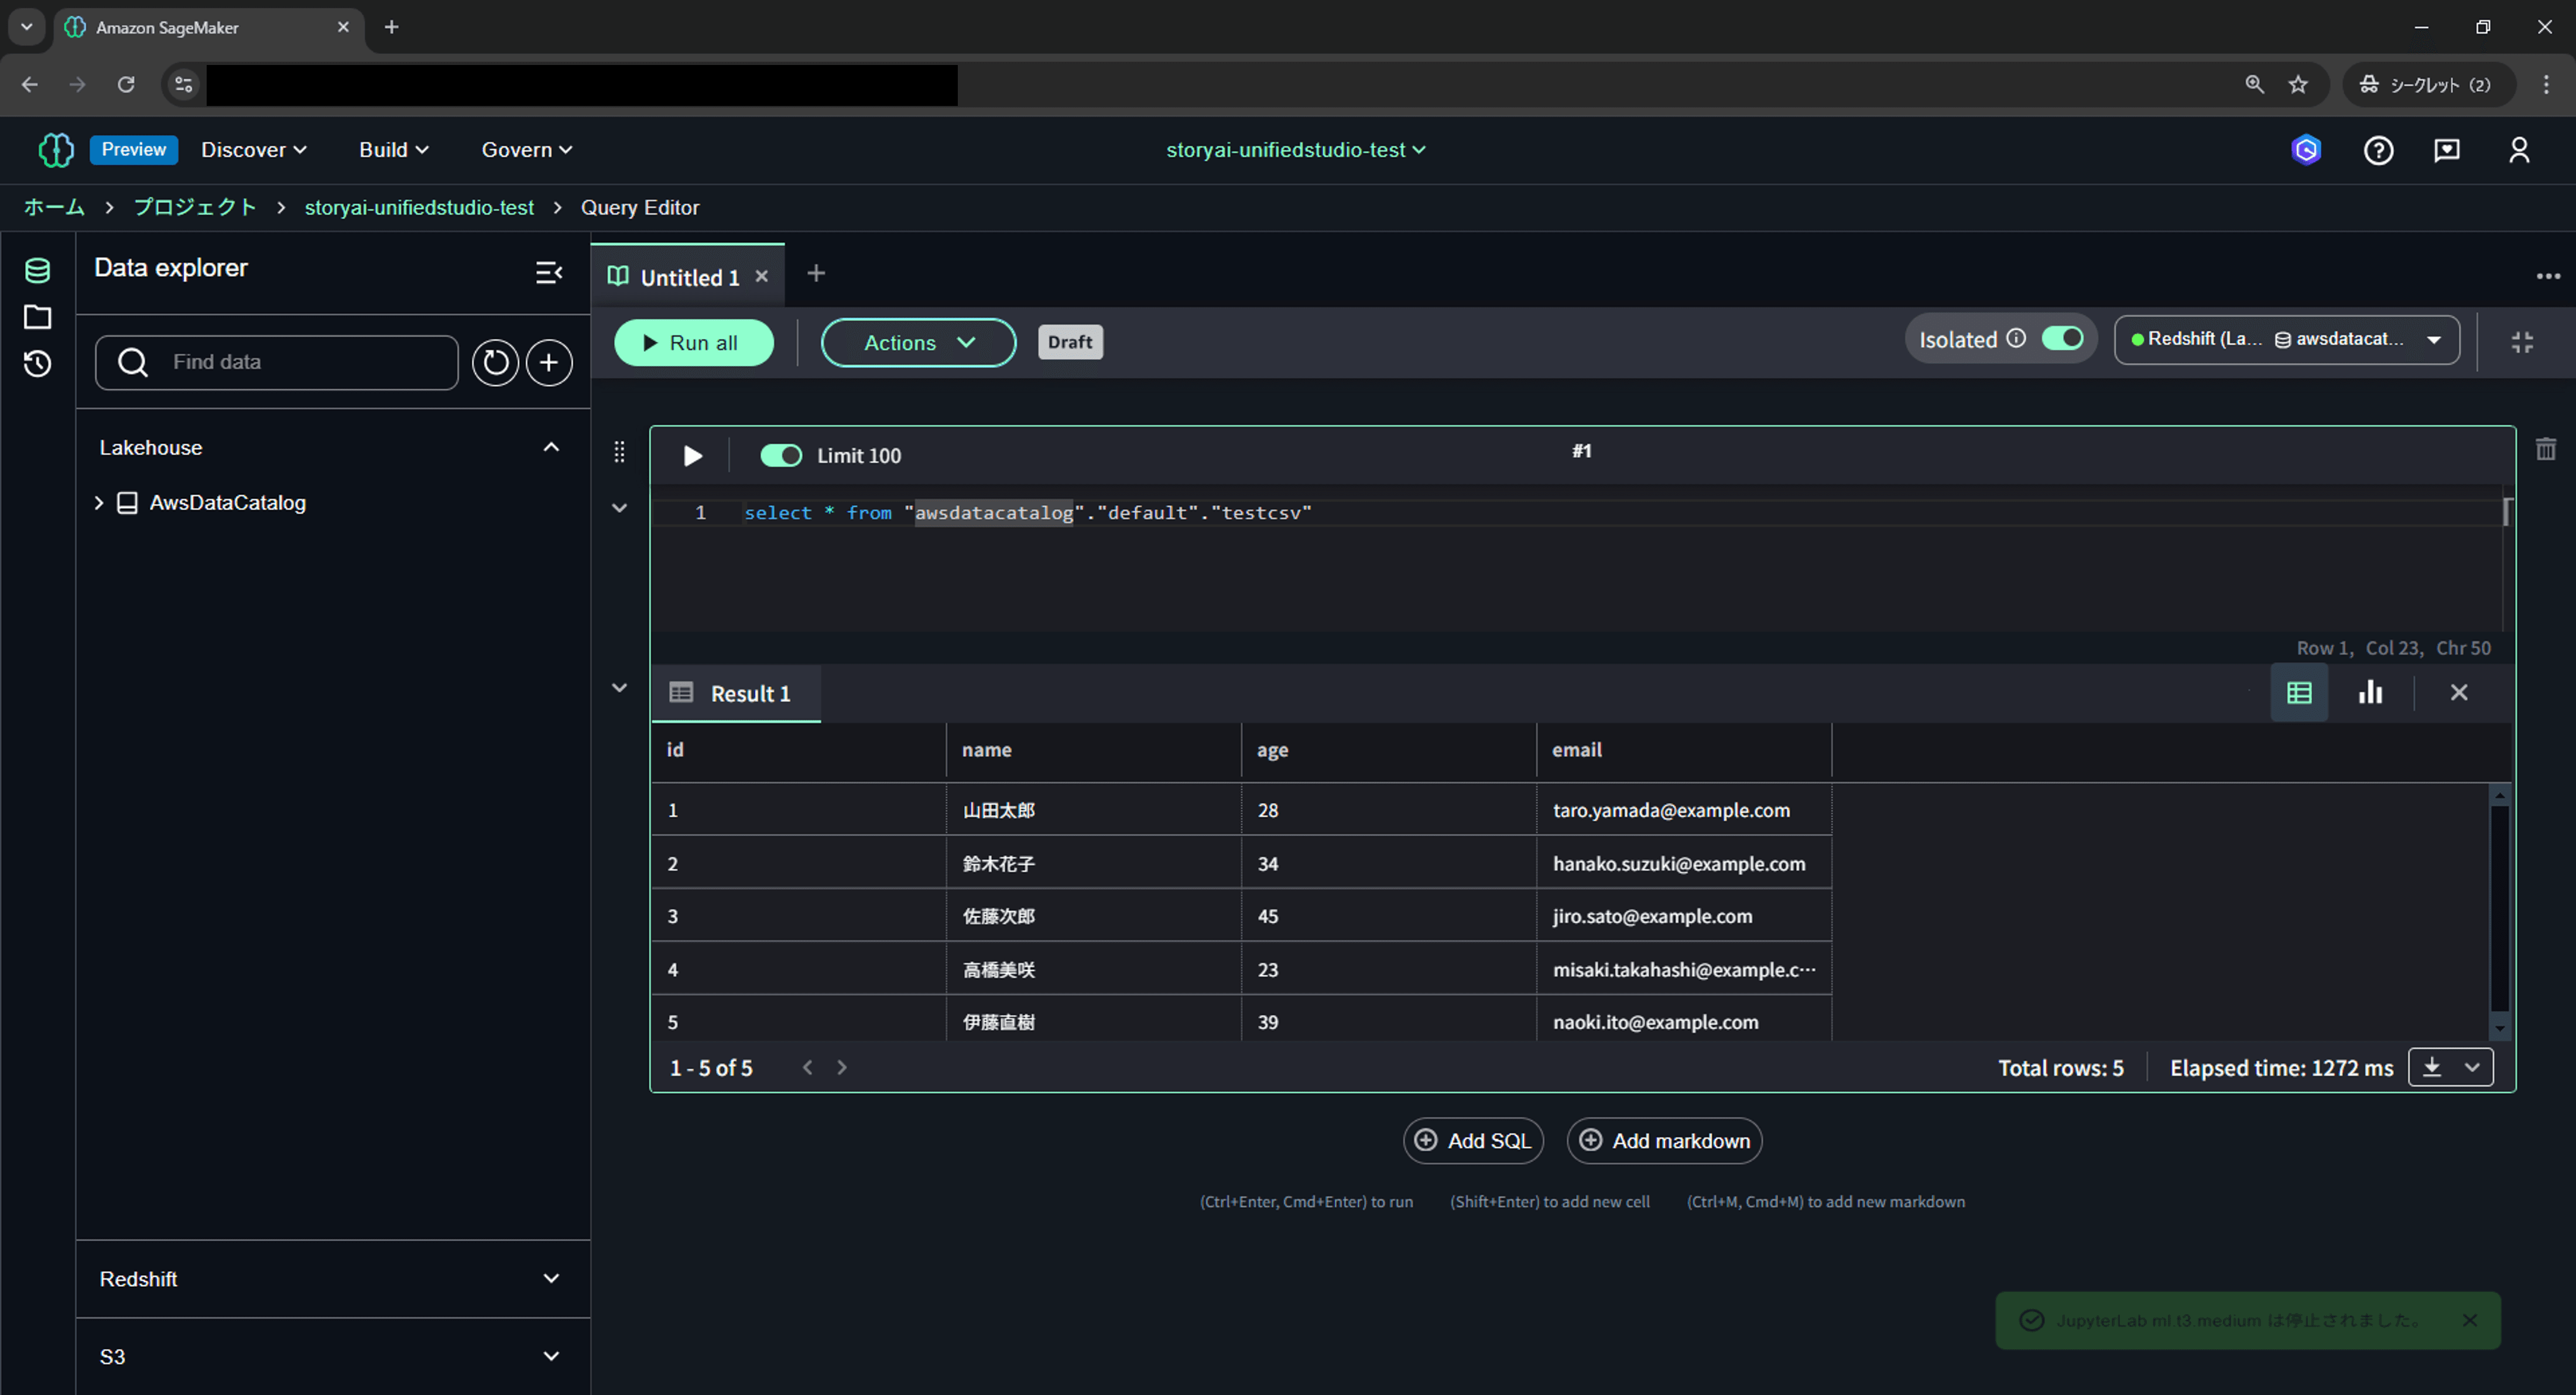
Task: Open the Redshift connection selector dropdown
Action: 2286,339
